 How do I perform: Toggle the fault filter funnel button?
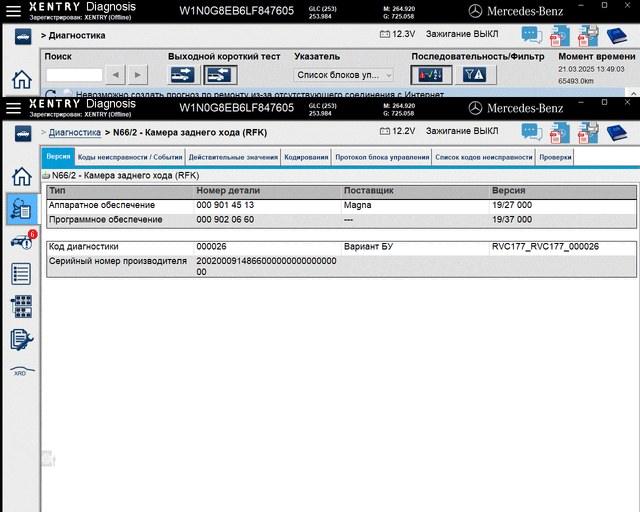click(x=475, y=75)
